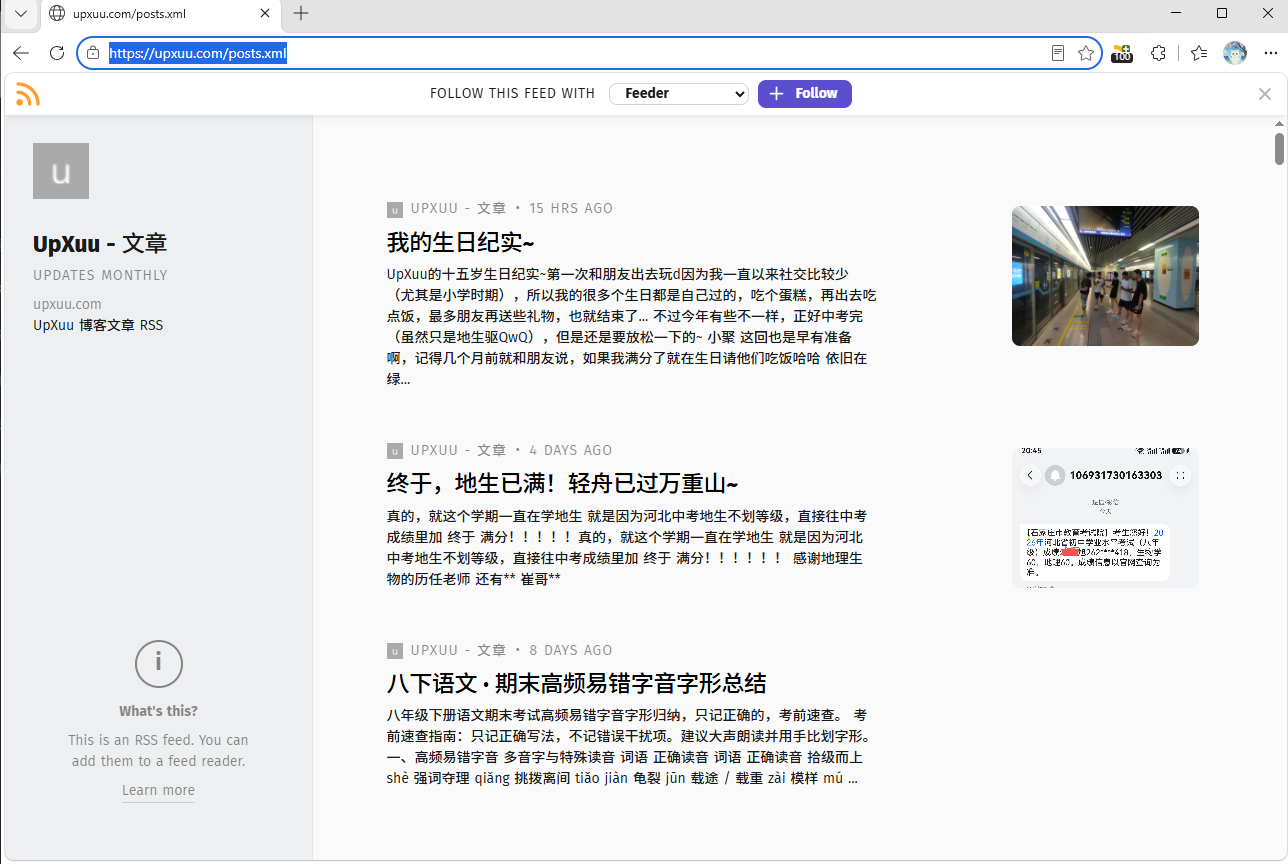Open the 我的生日纪实~ article title
The image size is (1288, 864).
pos(461,242)
